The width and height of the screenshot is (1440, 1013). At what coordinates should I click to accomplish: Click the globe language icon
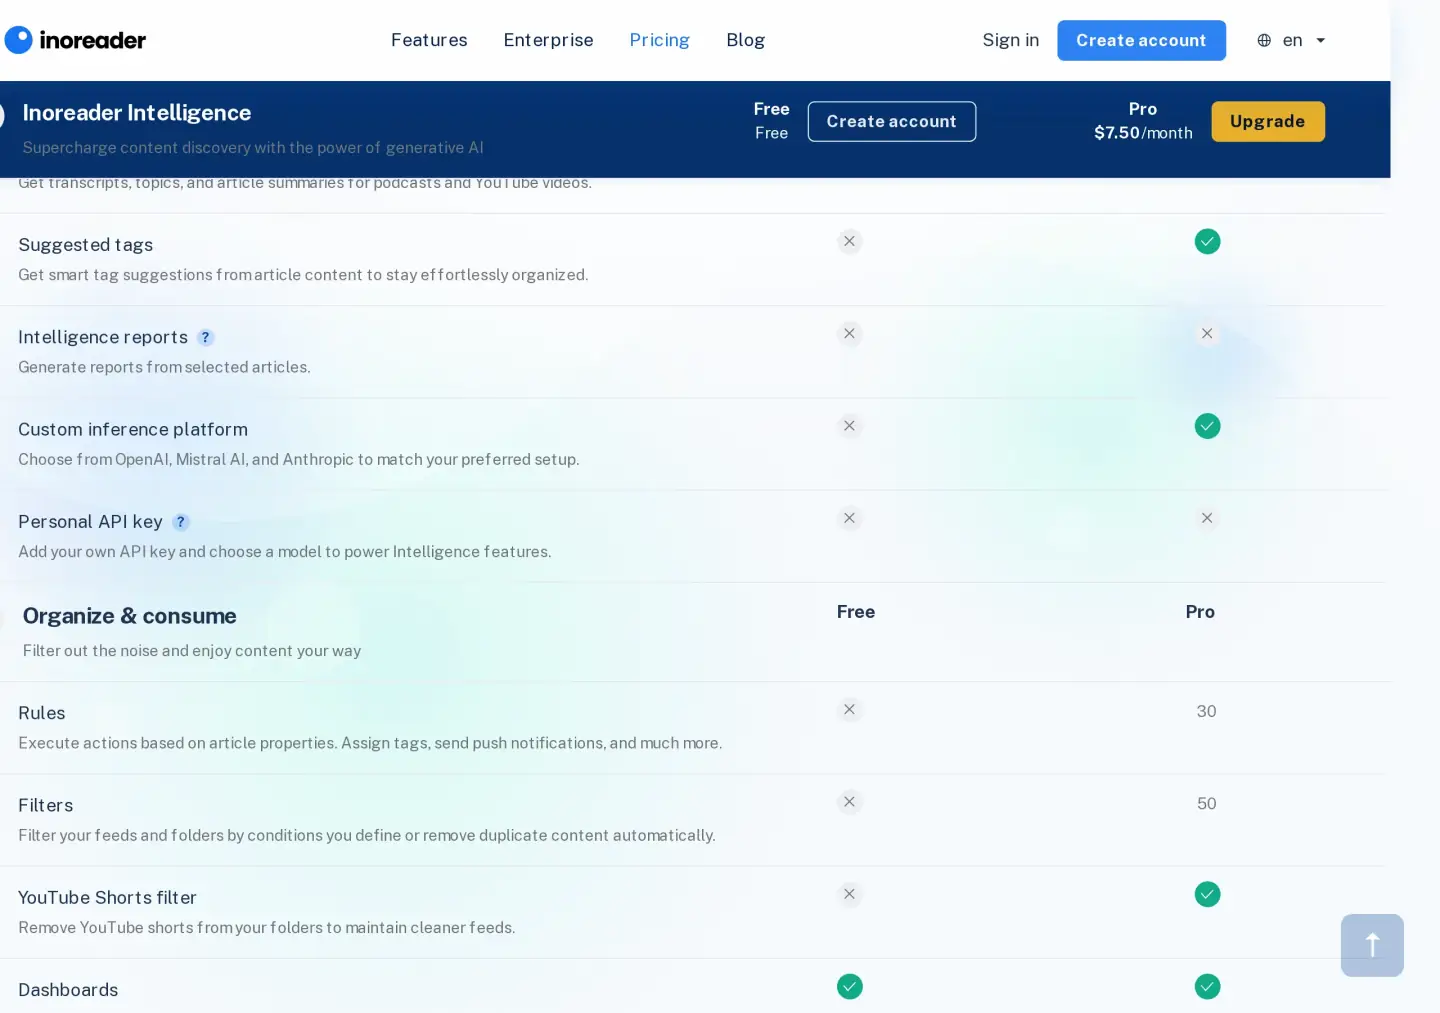1264,40
